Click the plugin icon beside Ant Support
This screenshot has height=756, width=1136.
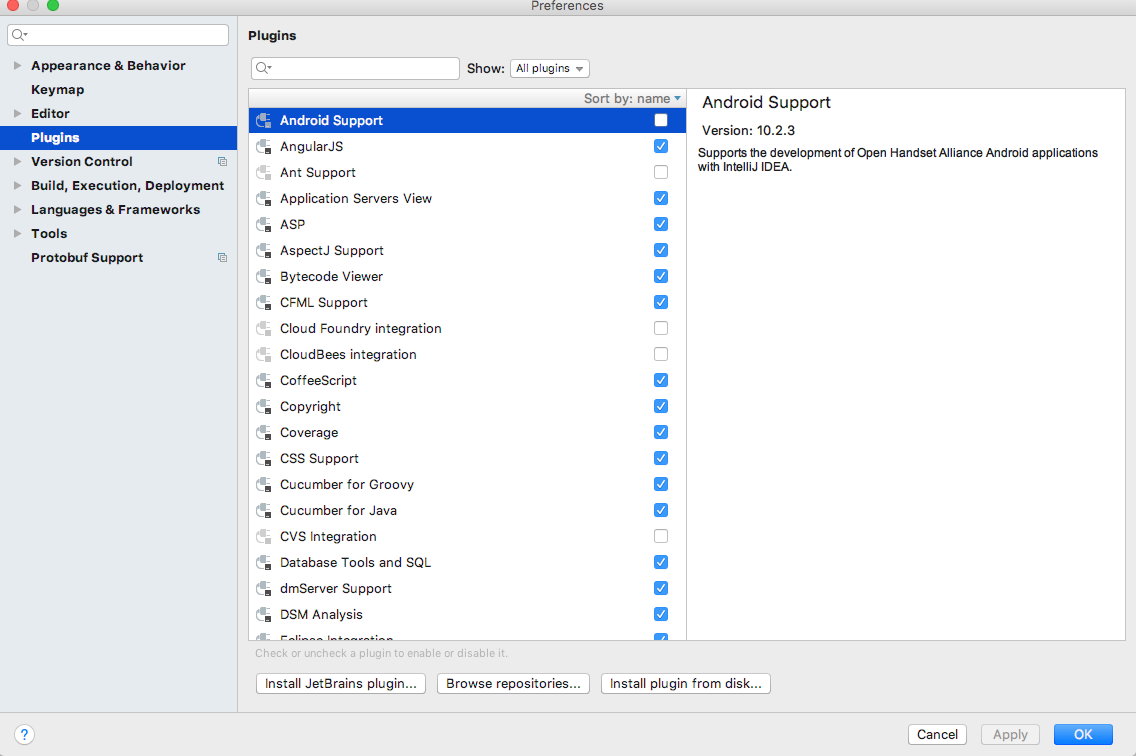[264, 173]
